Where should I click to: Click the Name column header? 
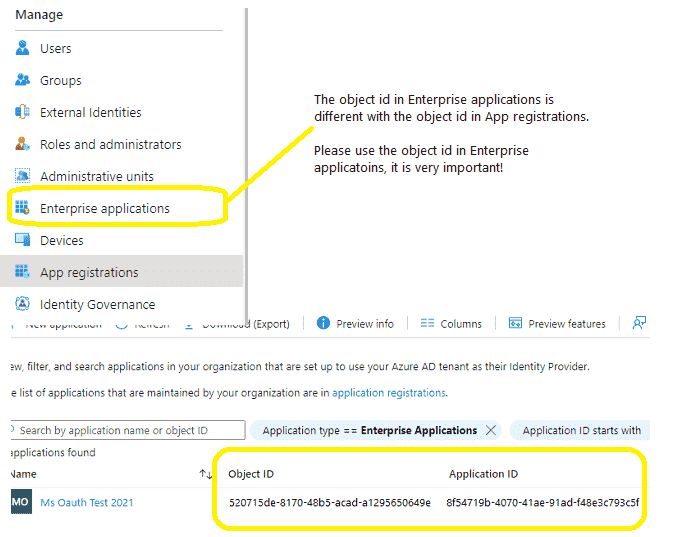[23, 474]
